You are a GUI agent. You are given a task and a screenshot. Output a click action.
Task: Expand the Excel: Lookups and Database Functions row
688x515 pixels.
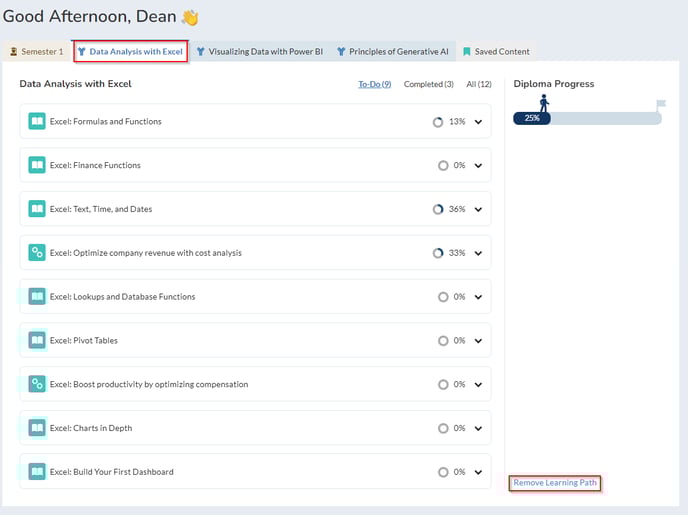coord(478,297)
